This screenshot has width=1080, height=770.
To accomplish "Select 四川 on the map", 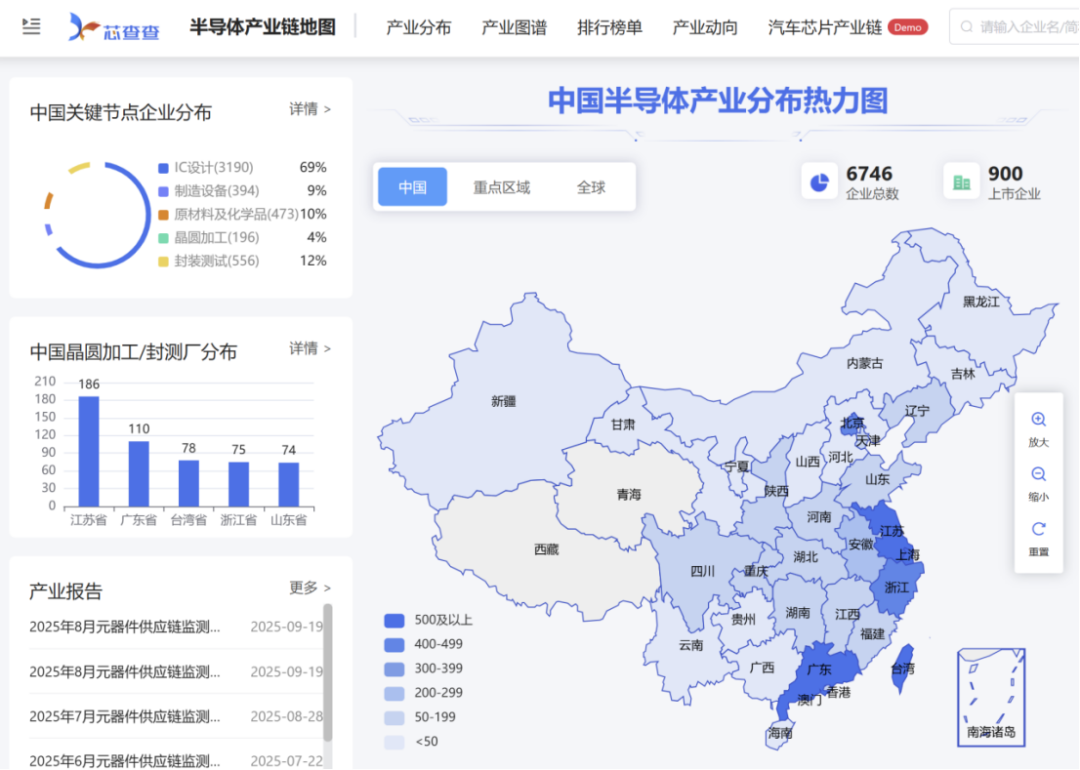I will tap(703, 571).
